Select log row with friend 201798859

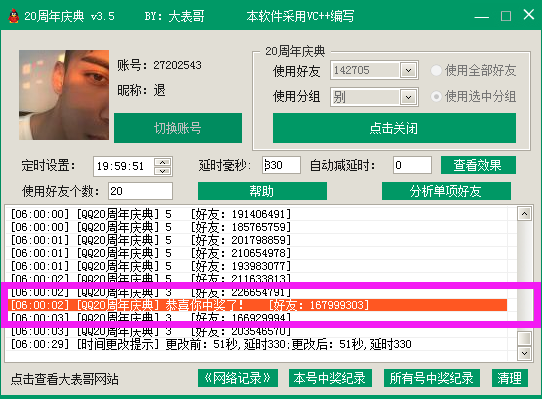(x=257, y=240)
